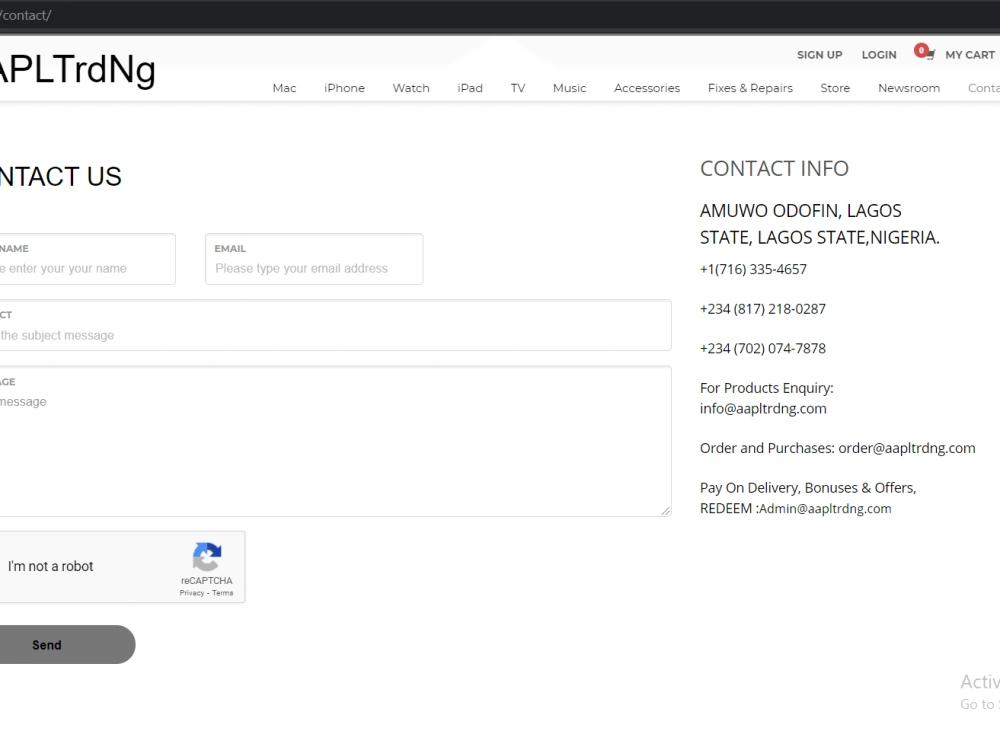Open MY CART link
The height and width of the screenshot is (750, 1000).
pos(970,55)
